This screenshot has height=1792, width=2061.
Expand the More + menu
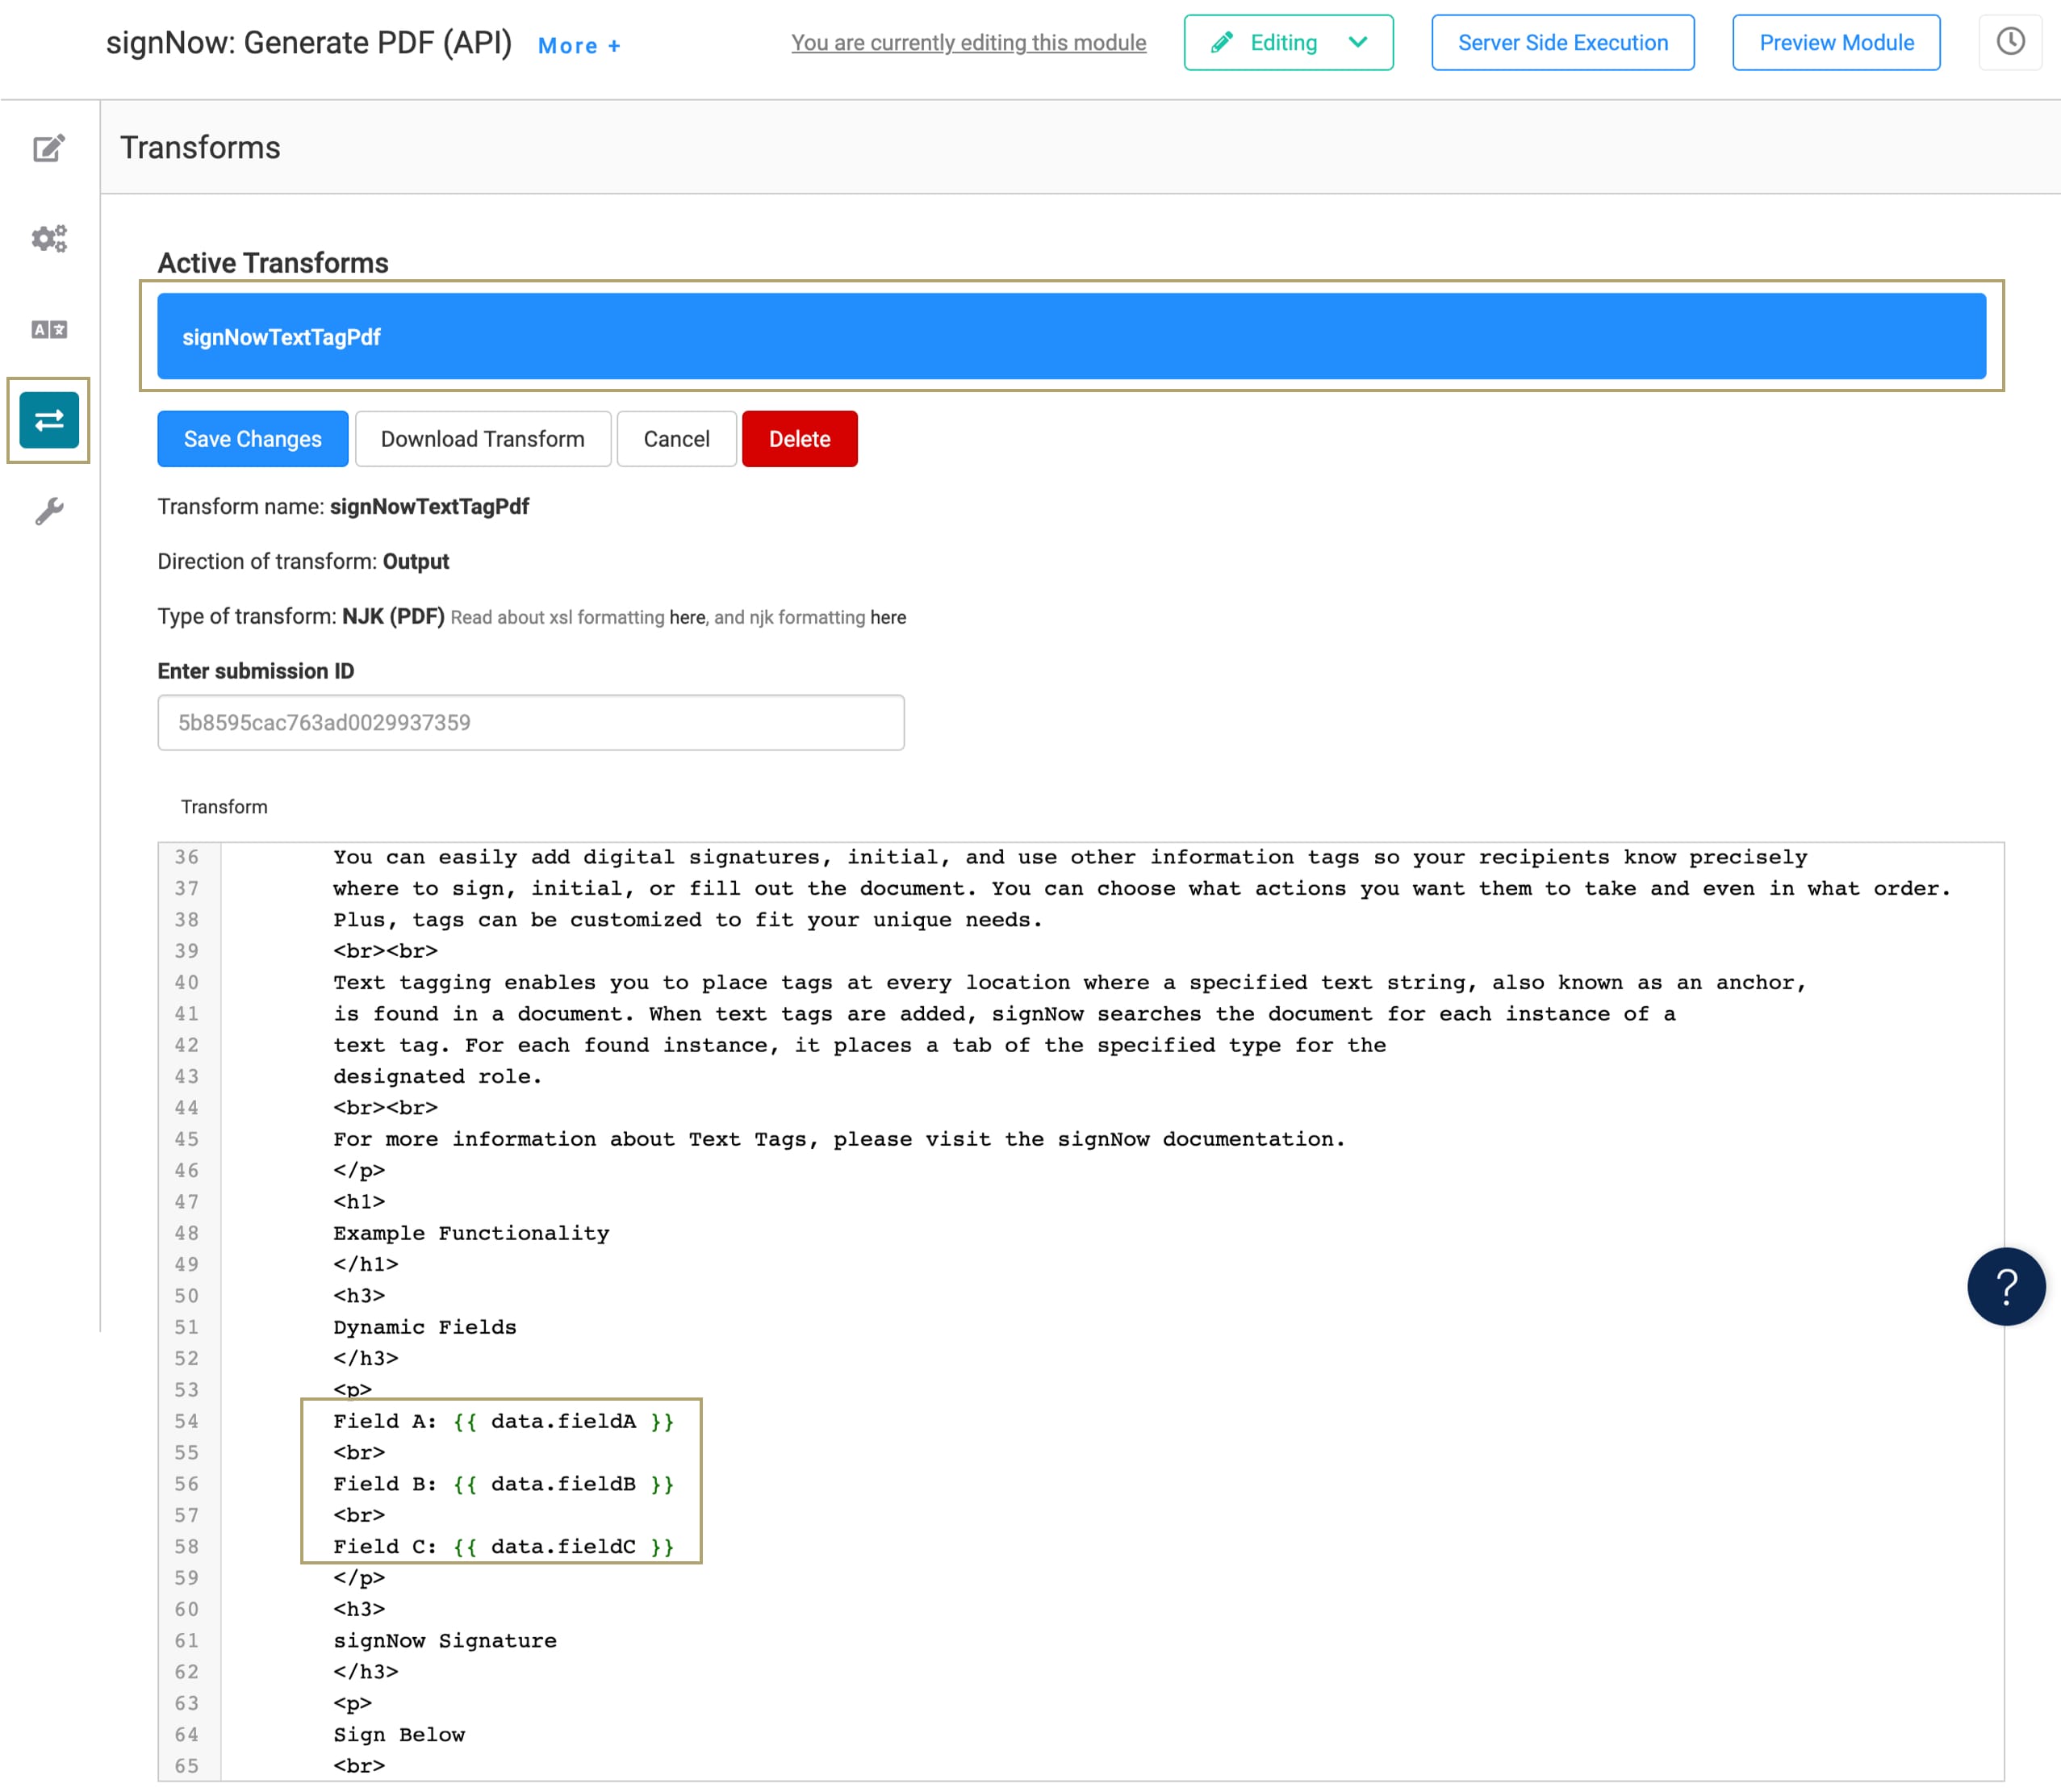point(579,46)
